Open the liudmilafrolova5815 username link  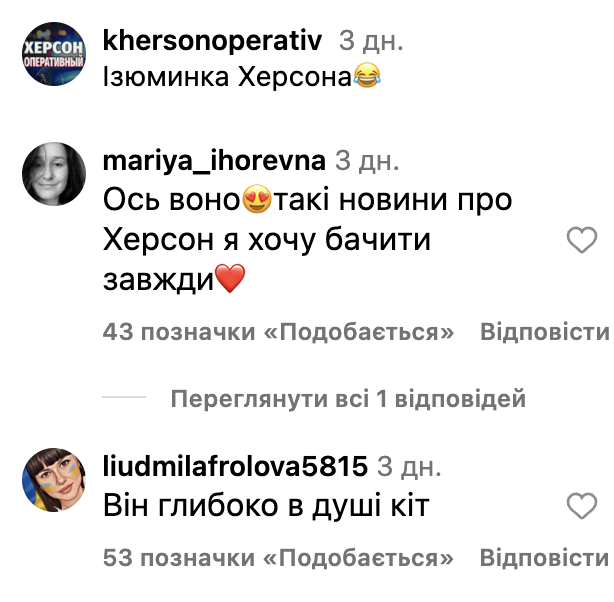(235, 466)
